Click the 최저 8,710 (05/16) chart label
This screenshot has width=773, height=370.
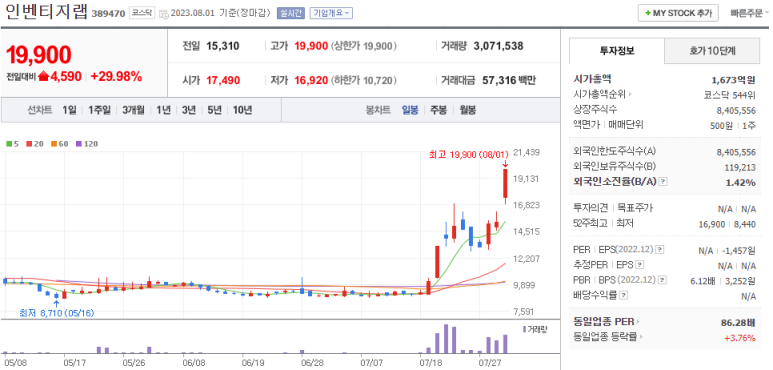click(x=57, y=313)
